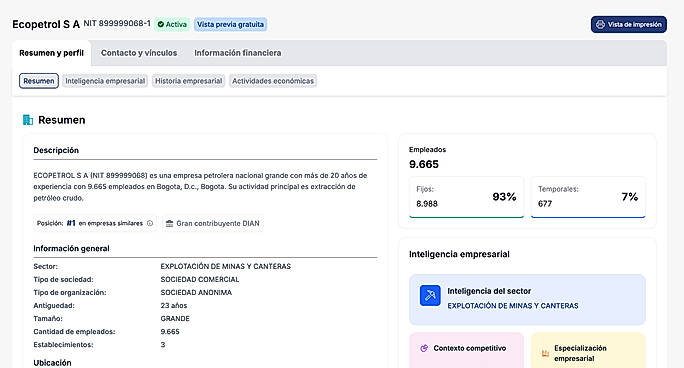Click the purple Contexto competitivo icon
Image resolution: width=684 pixels, height=368 pixels.
pos(424,348)
